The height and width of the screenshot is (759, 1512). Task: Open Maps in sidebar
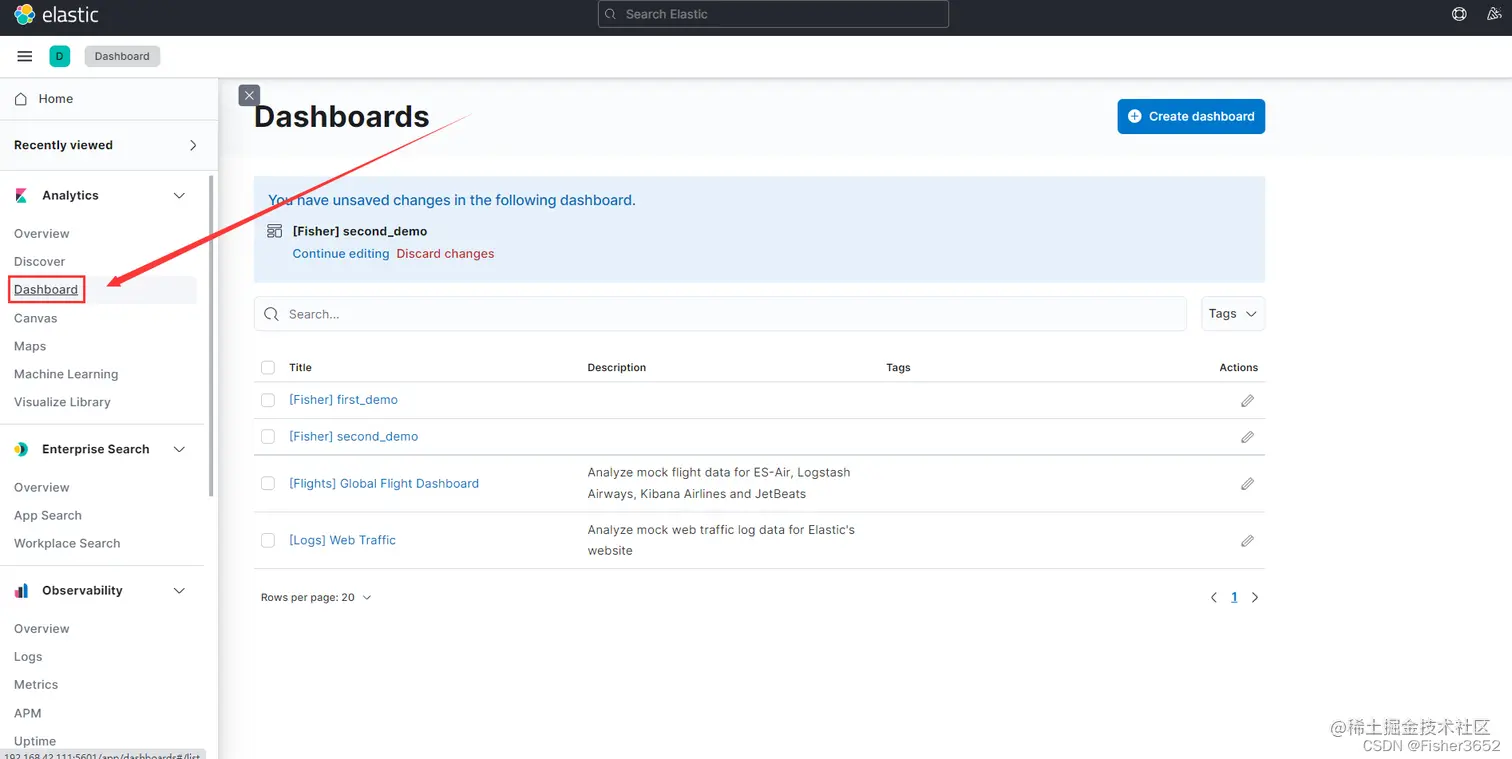(x=30, y=347)
